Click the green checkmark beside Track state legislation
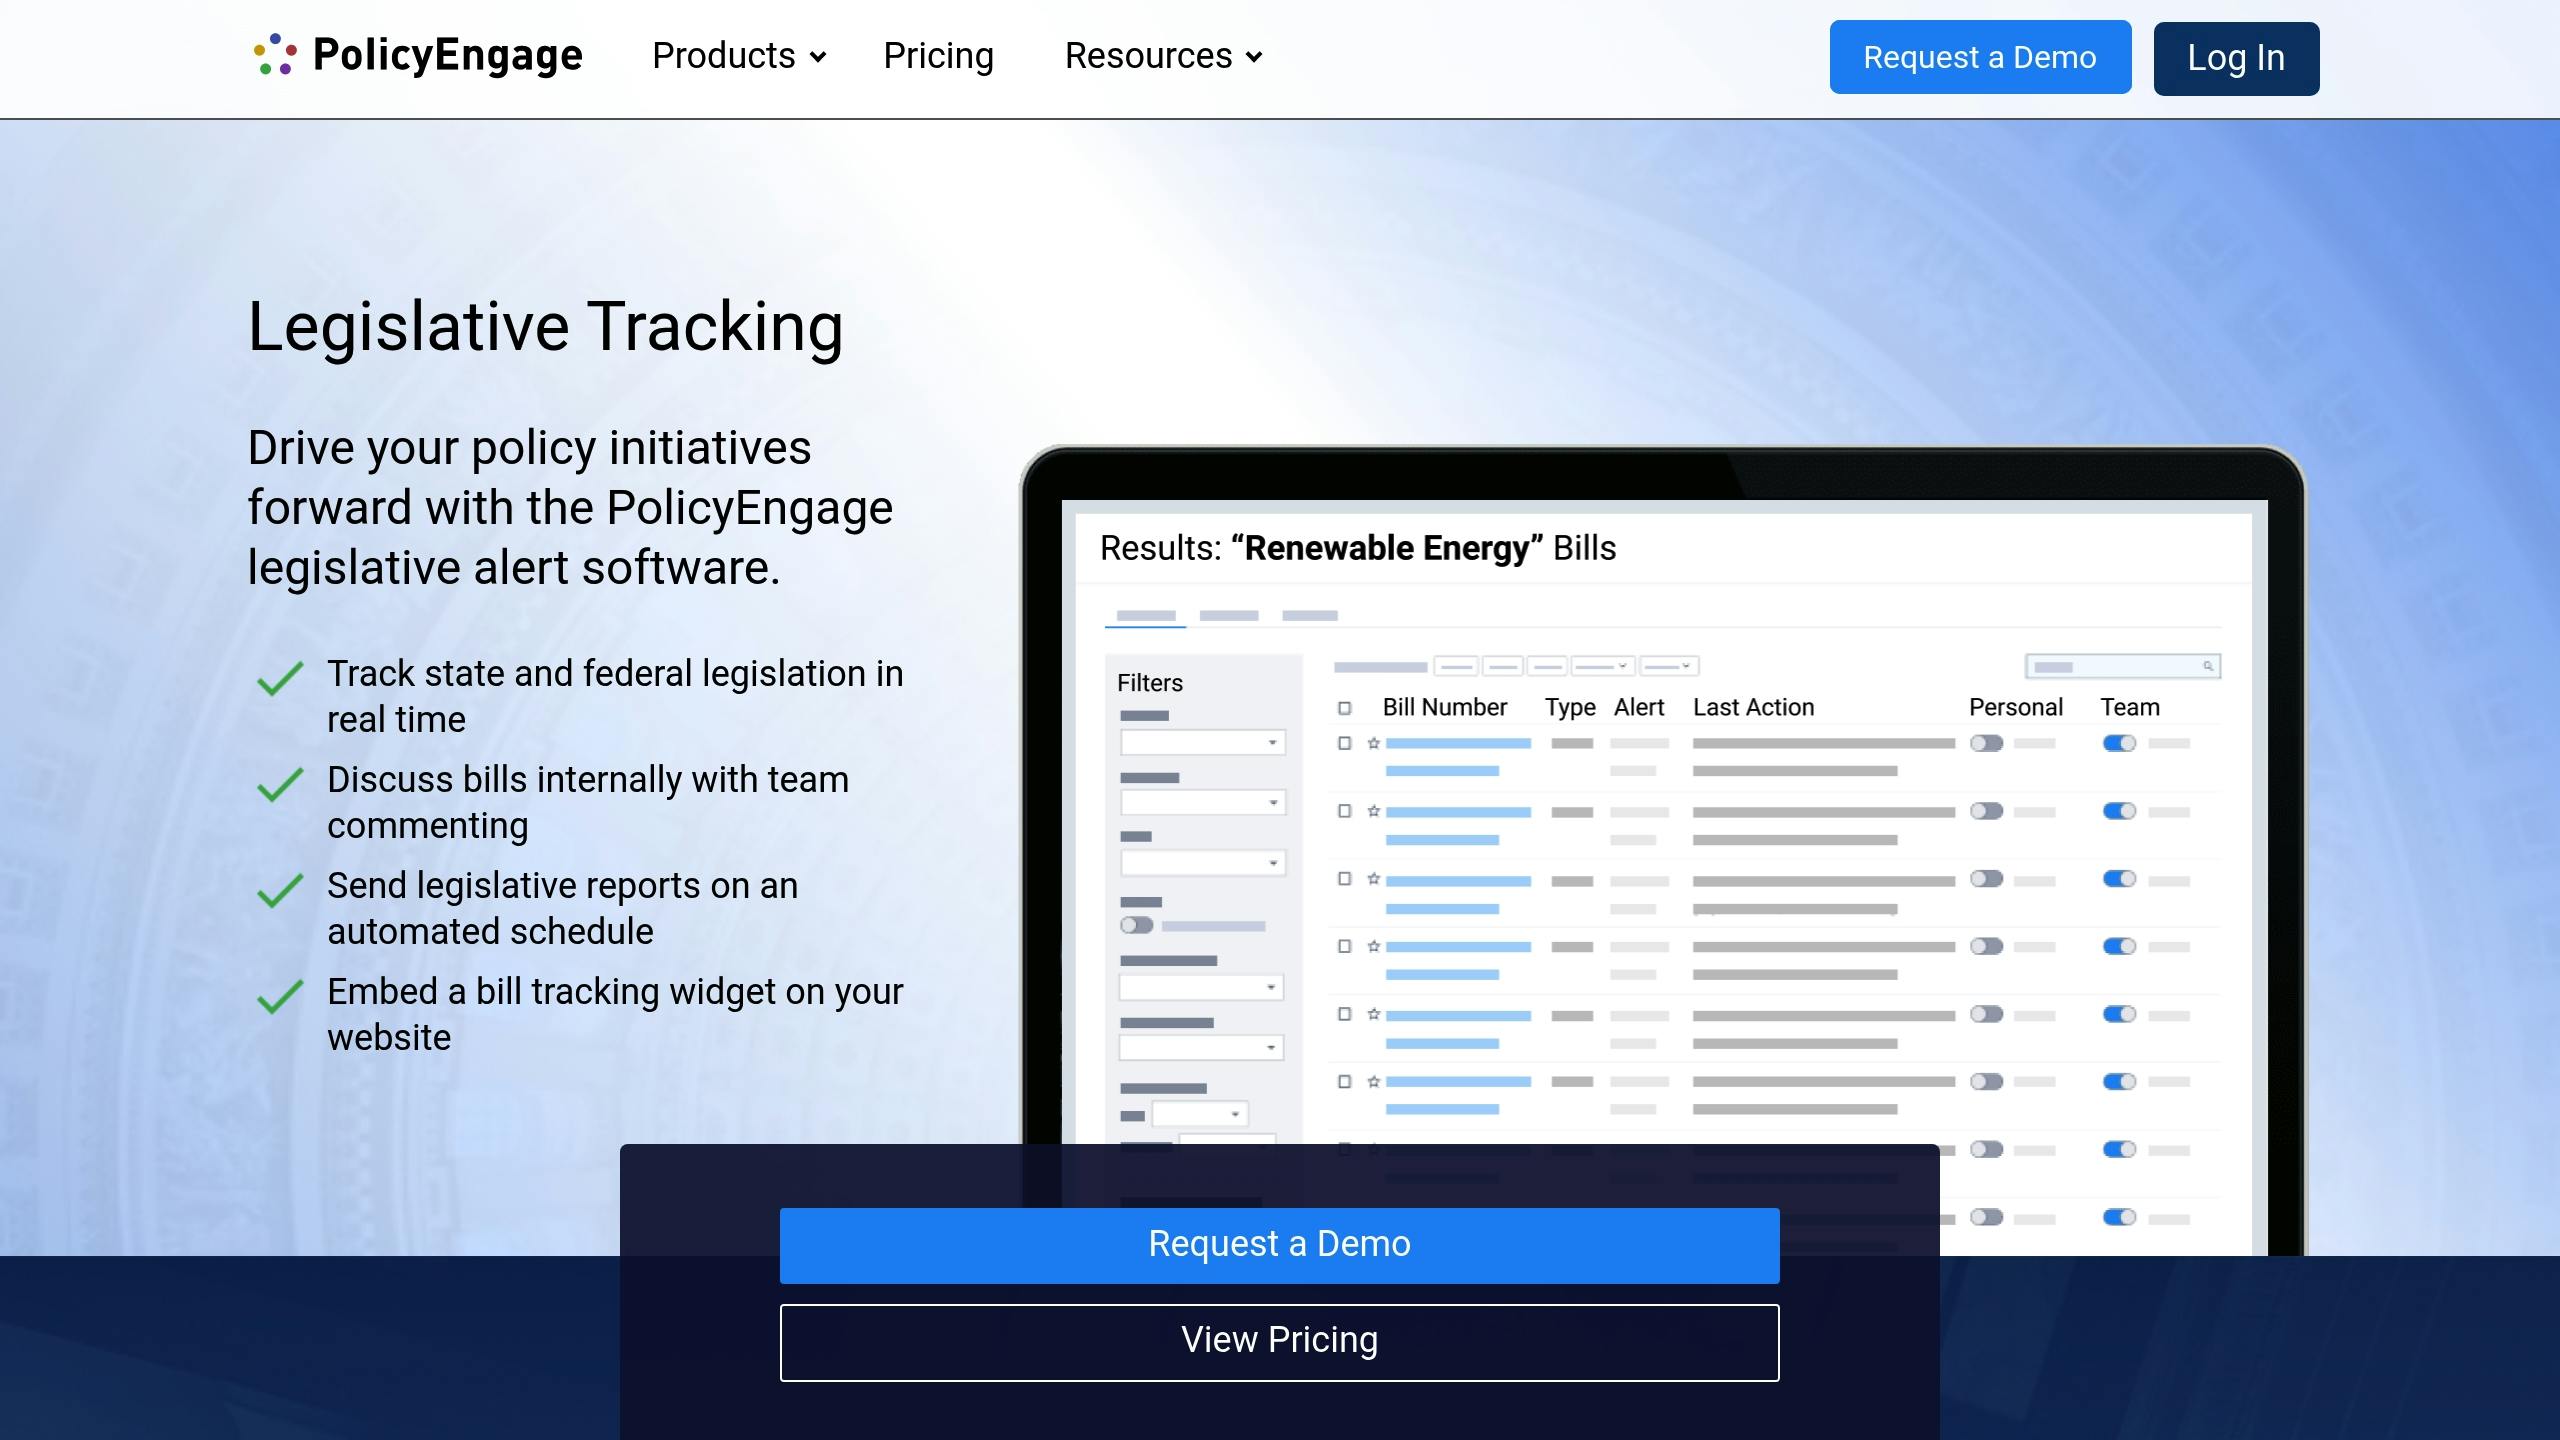 pos(280,678)
